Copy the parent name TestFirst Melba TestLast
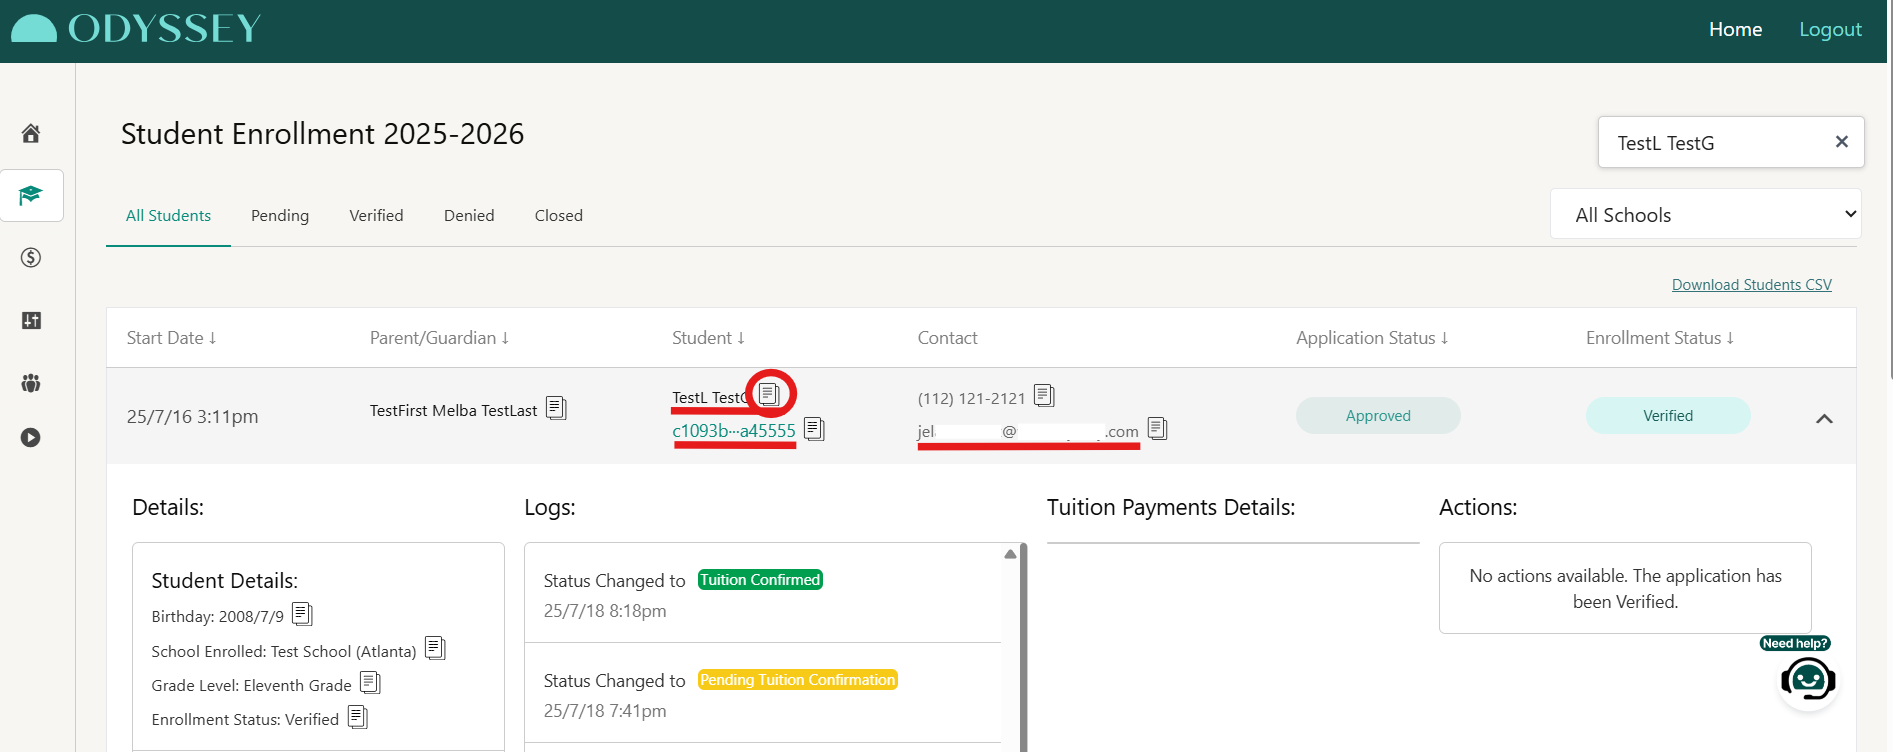Viewport: 1893px width, 752px height. tap(556, 408)
